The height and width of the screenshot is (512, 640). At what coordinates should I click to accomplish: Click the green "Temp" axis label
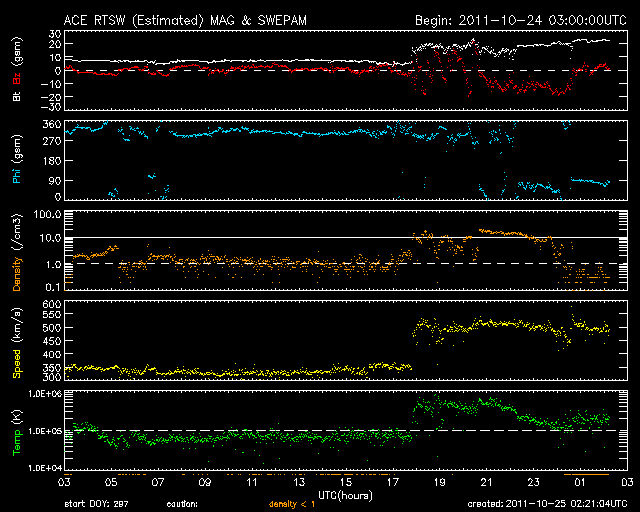17,443
